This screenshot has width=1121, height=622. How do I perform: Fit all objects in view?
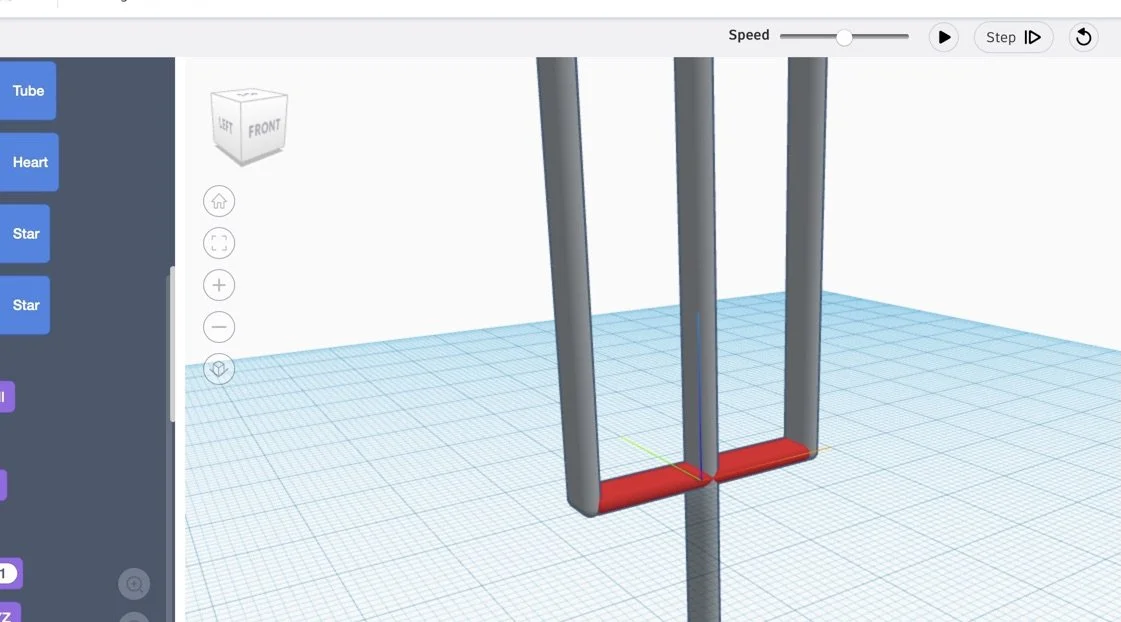coord(219,243)
